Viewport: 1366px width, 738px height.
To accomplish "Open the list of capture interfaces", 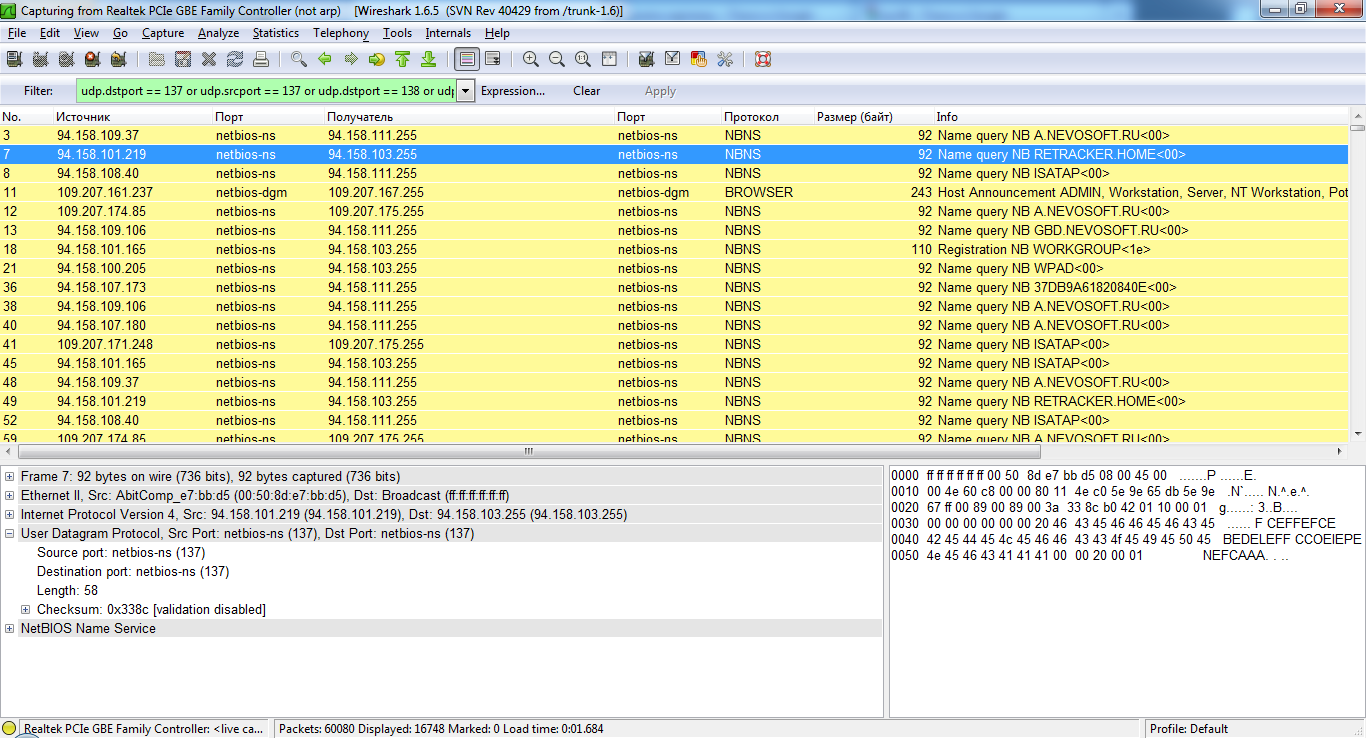I will [14, 59].
